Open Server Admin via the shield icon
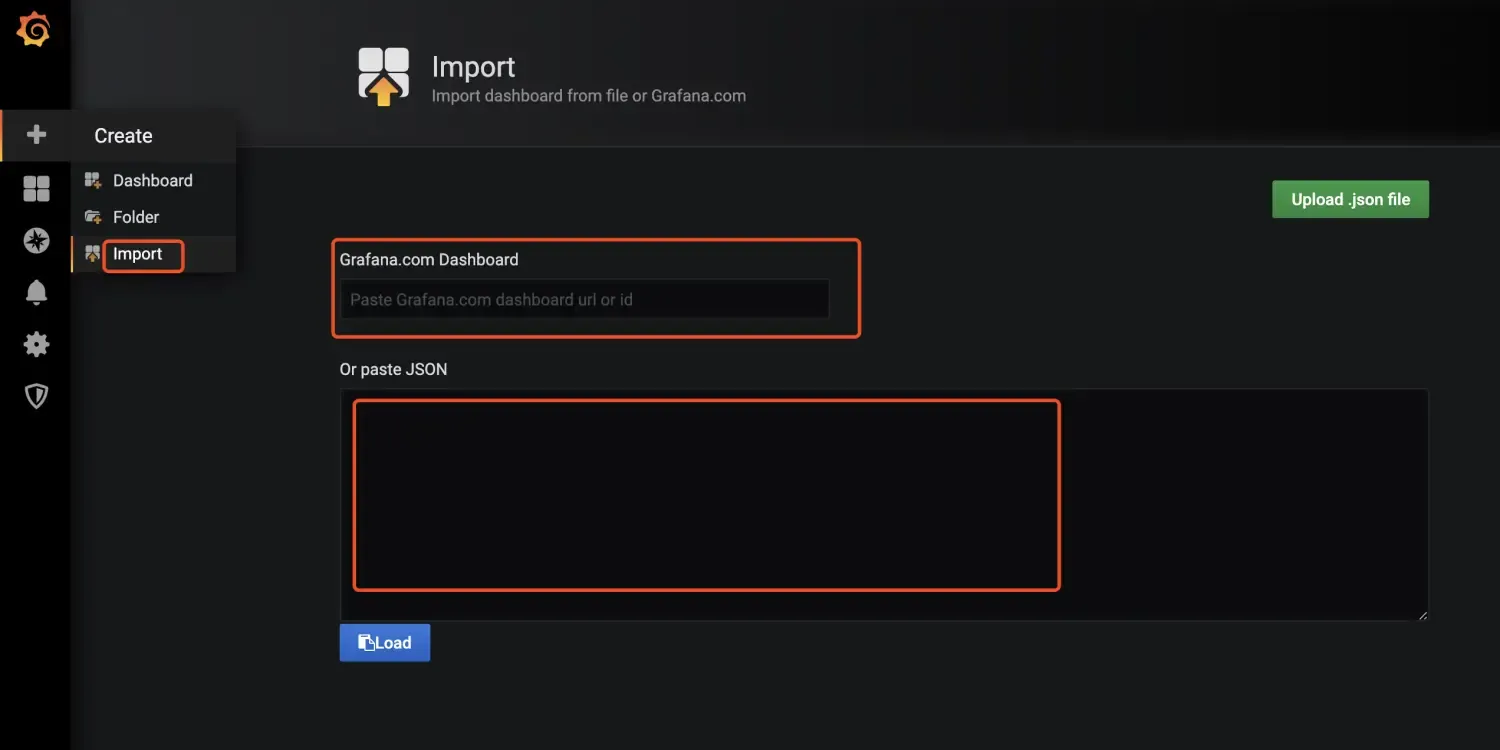The width and height of the screenshot is (1500, 750). 36,397
